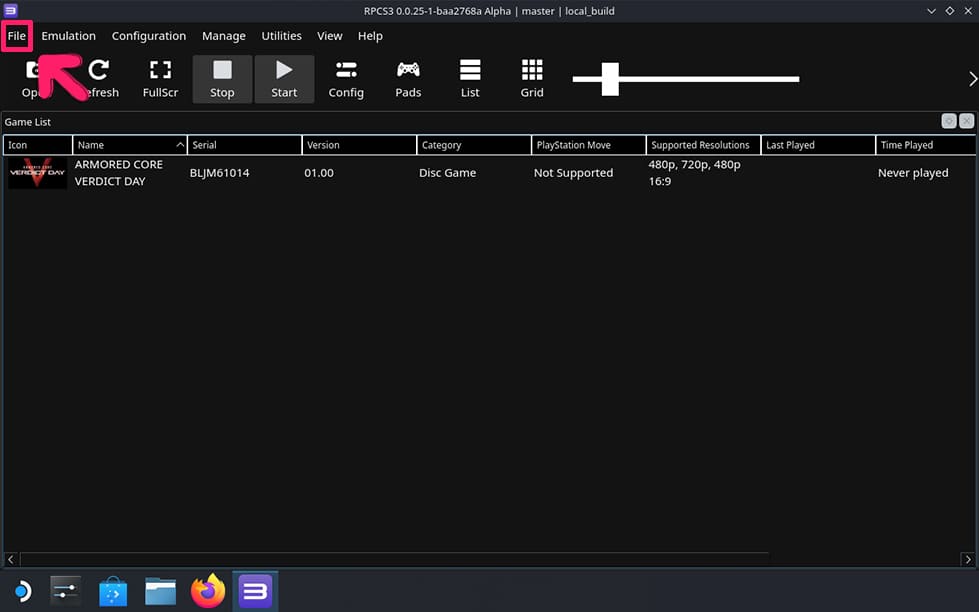Toggle fullscreen with FullScr icon
Image resolution: width=979 pixels, height=612 pixels.
click(160, 79)
